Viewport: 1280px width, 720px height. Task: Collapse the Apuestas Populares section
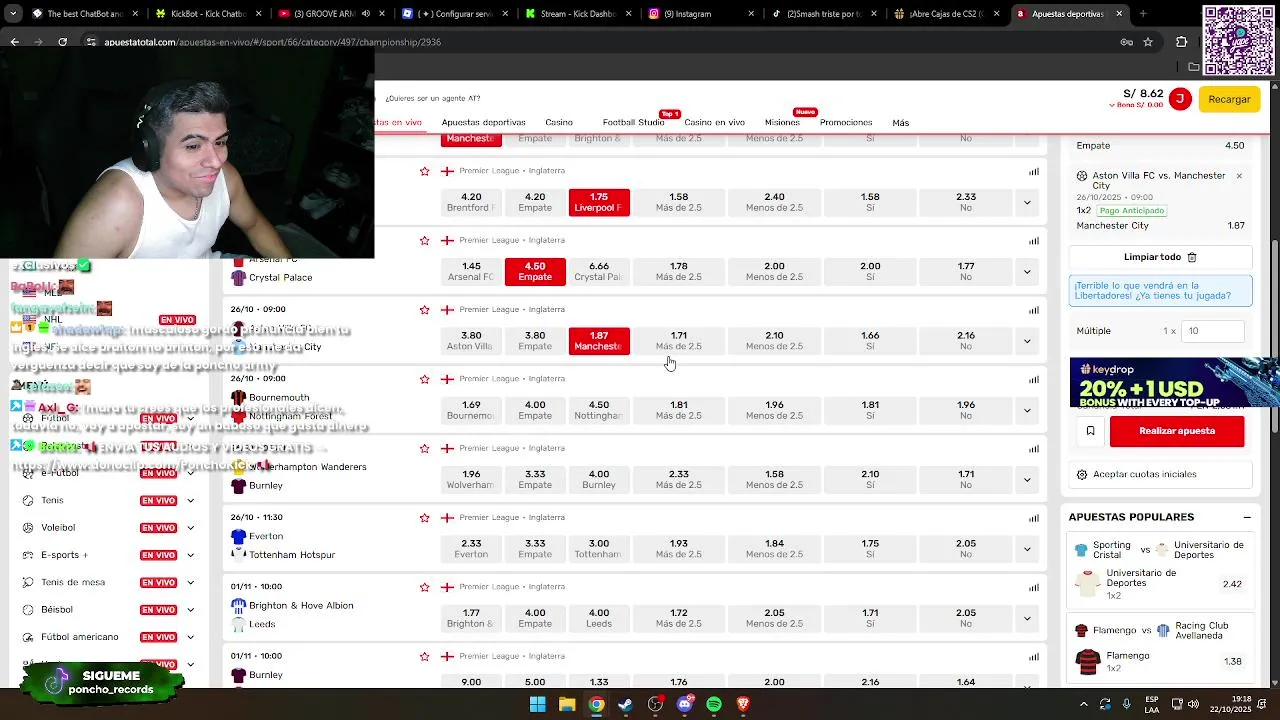coord(1247,517)
